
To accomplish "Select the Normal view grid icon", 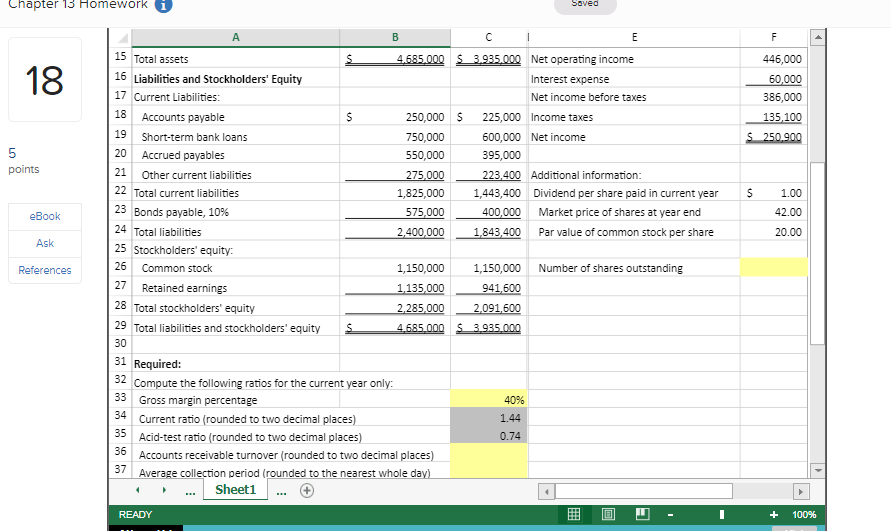I will pyautogui.click(x=574, y=515).
